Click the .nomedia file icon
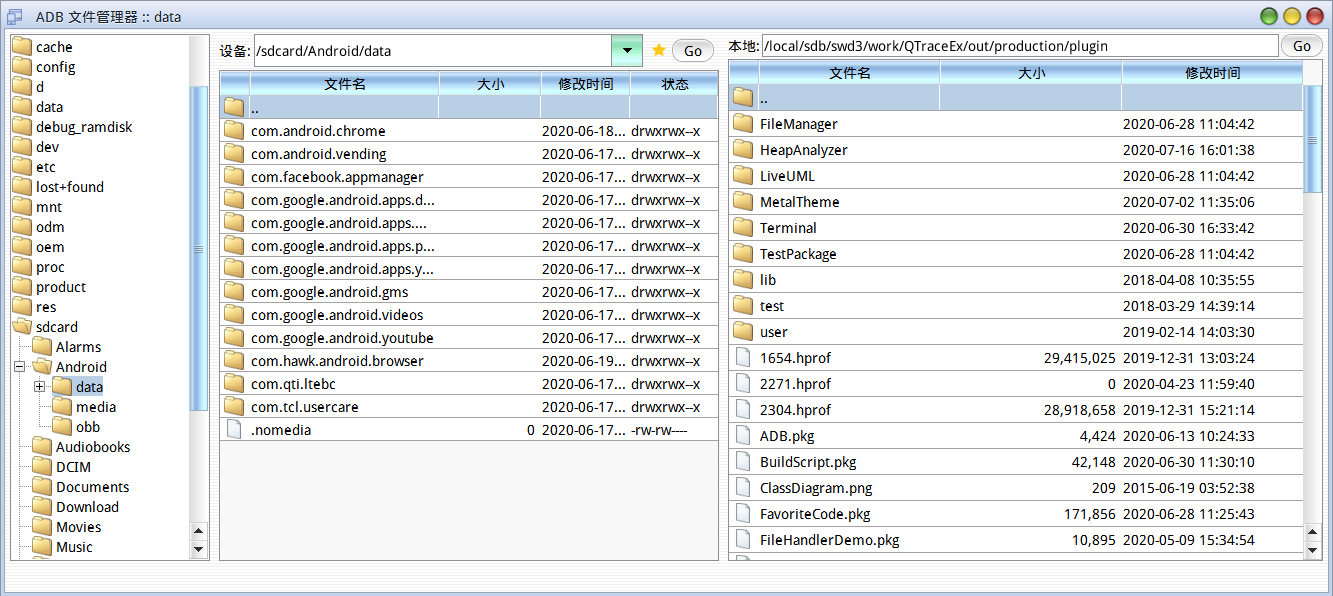Image resolution: width=1333 pixels, height=596 pixels. point(234,430)
